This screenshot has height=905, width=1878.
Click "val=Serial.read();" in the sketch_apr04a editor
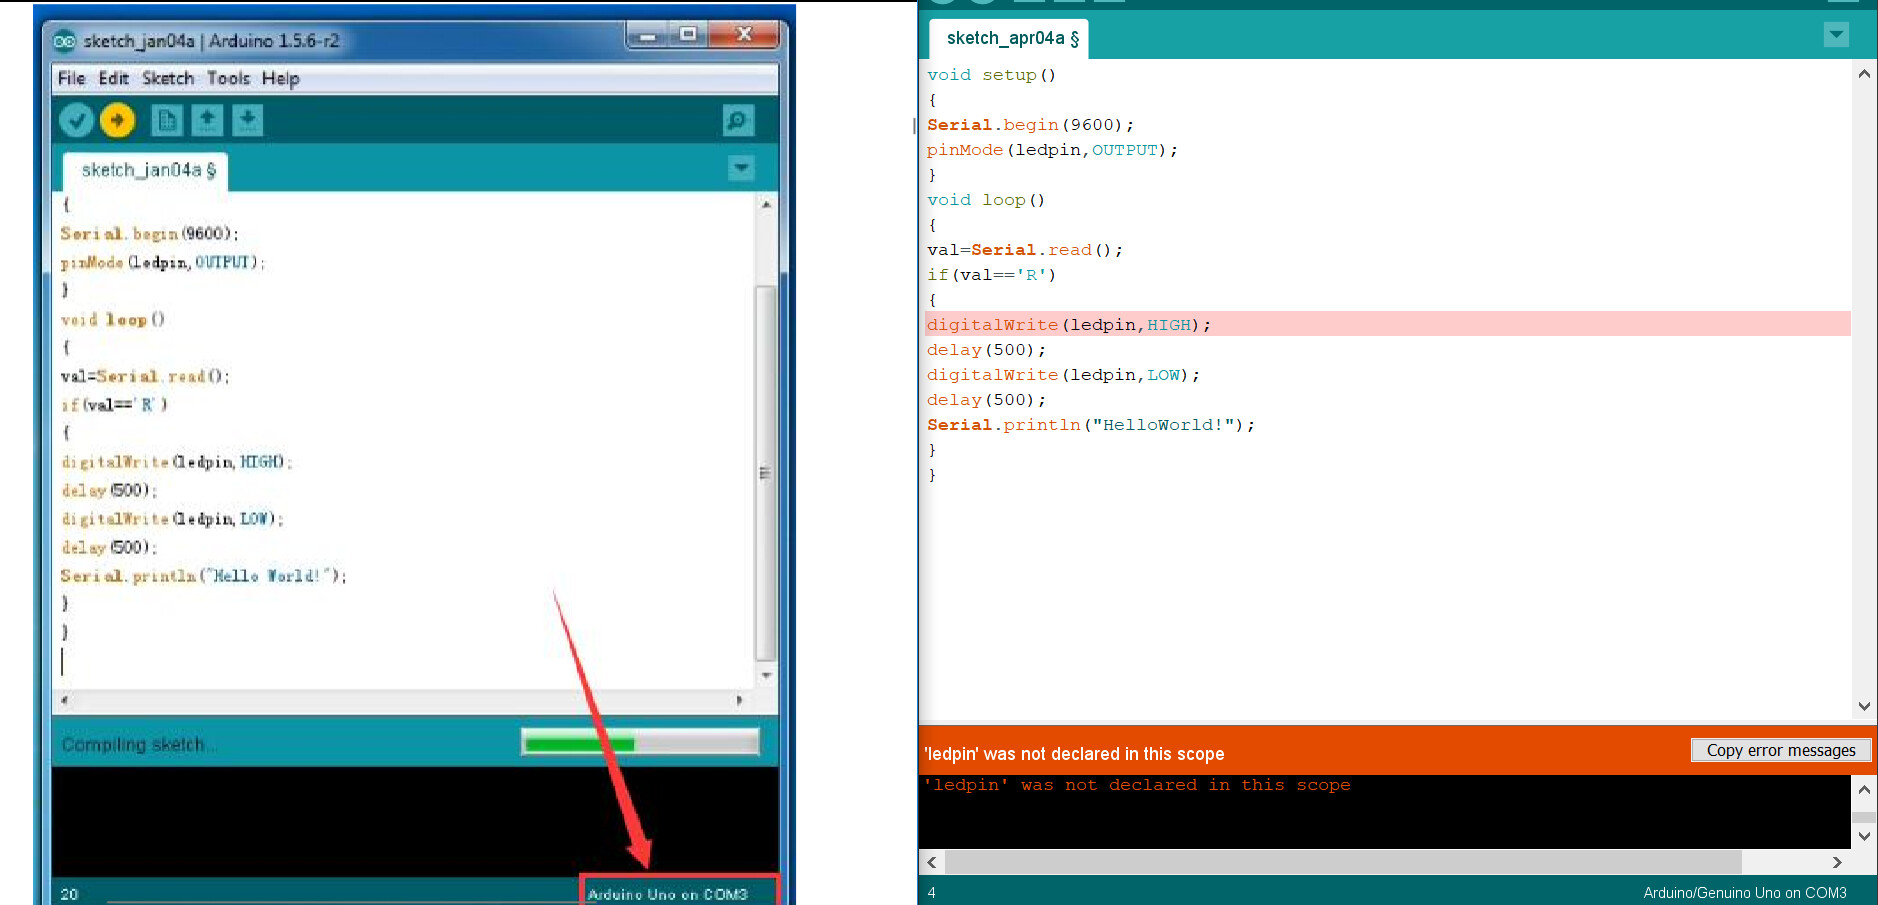tap(1025, 250)
